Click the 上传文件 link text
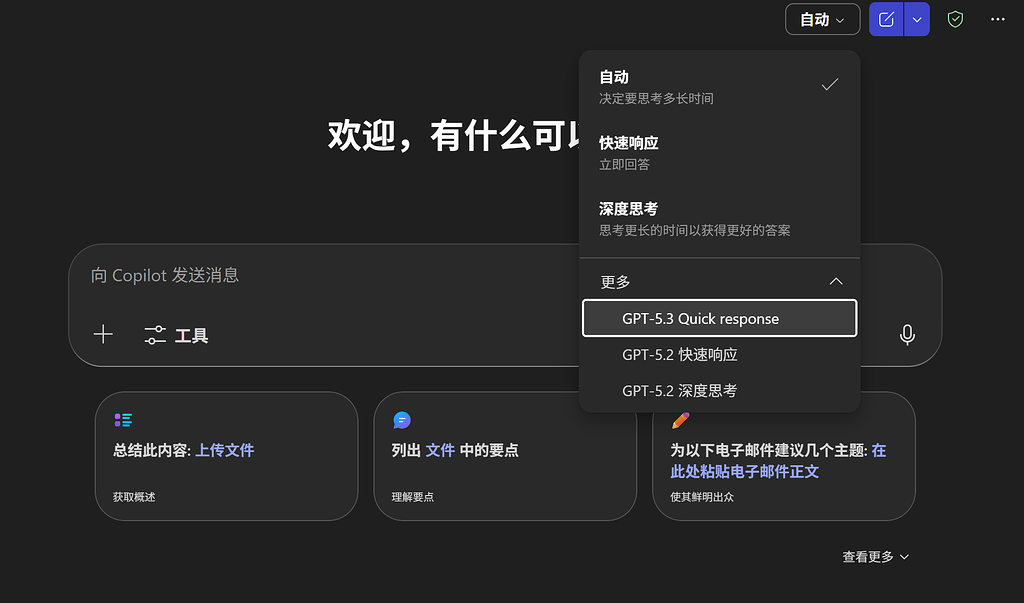Screen dimensions: 1024x603 click(225, 450)
